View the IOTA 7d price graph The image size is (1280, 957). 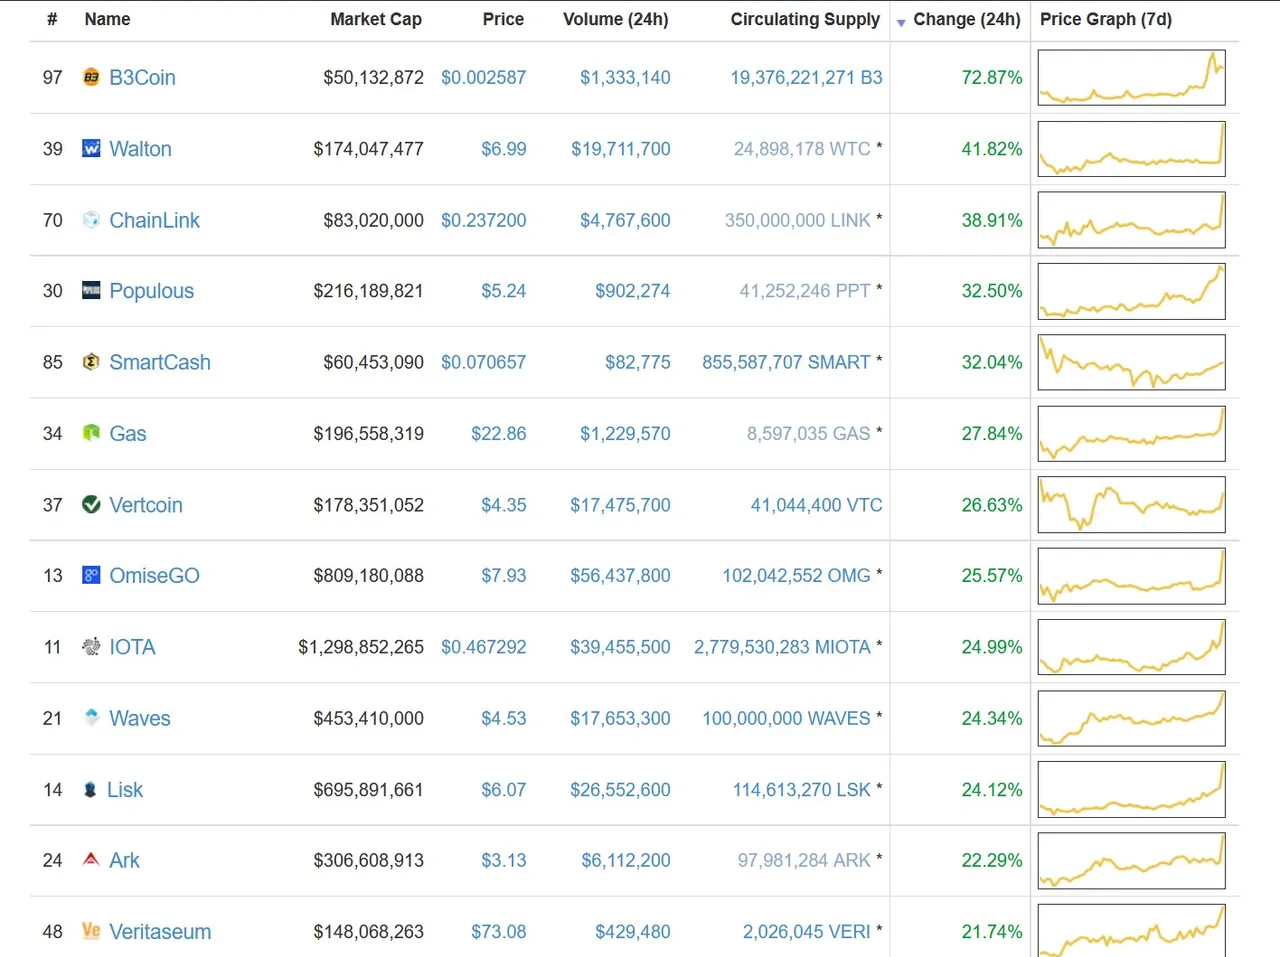click(x=1131, y=646)
